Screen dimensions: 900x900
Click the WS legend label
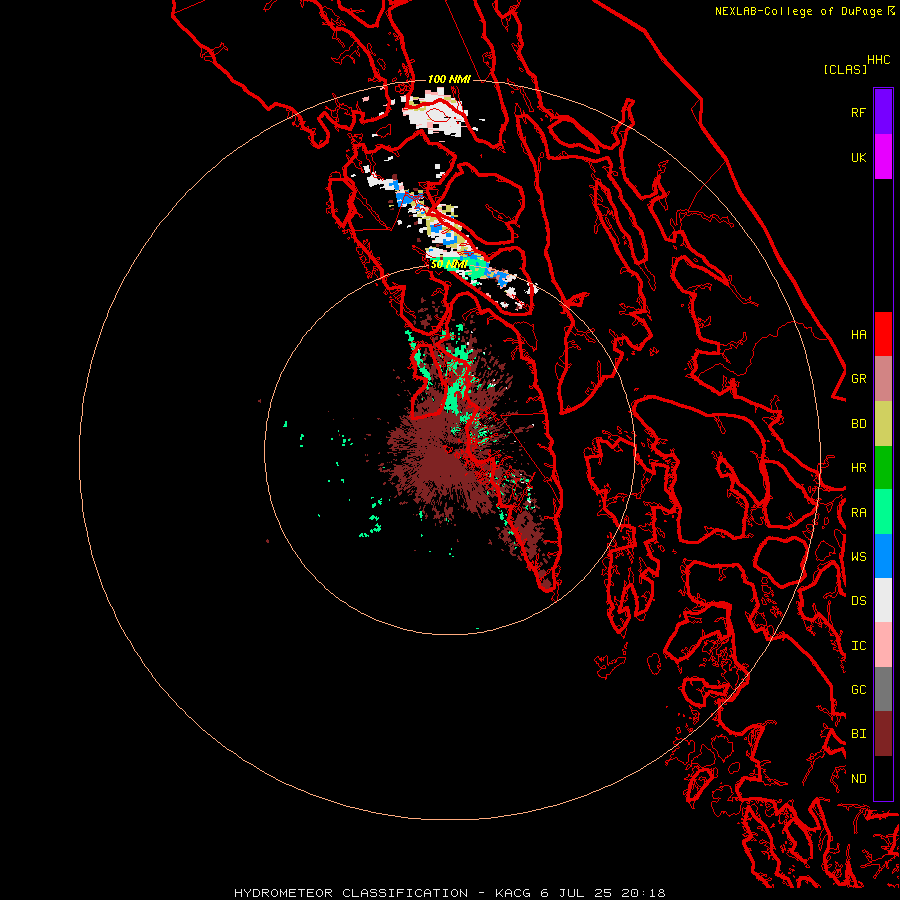[x=858, y=556]
